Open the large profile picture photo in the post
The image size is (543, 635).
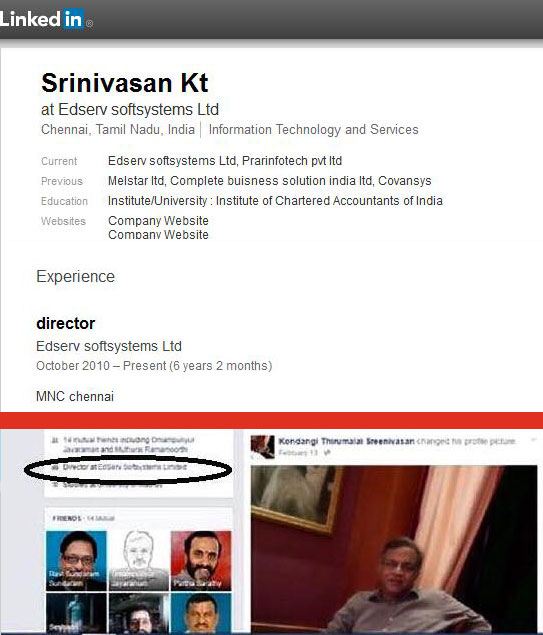click(394, 549)
